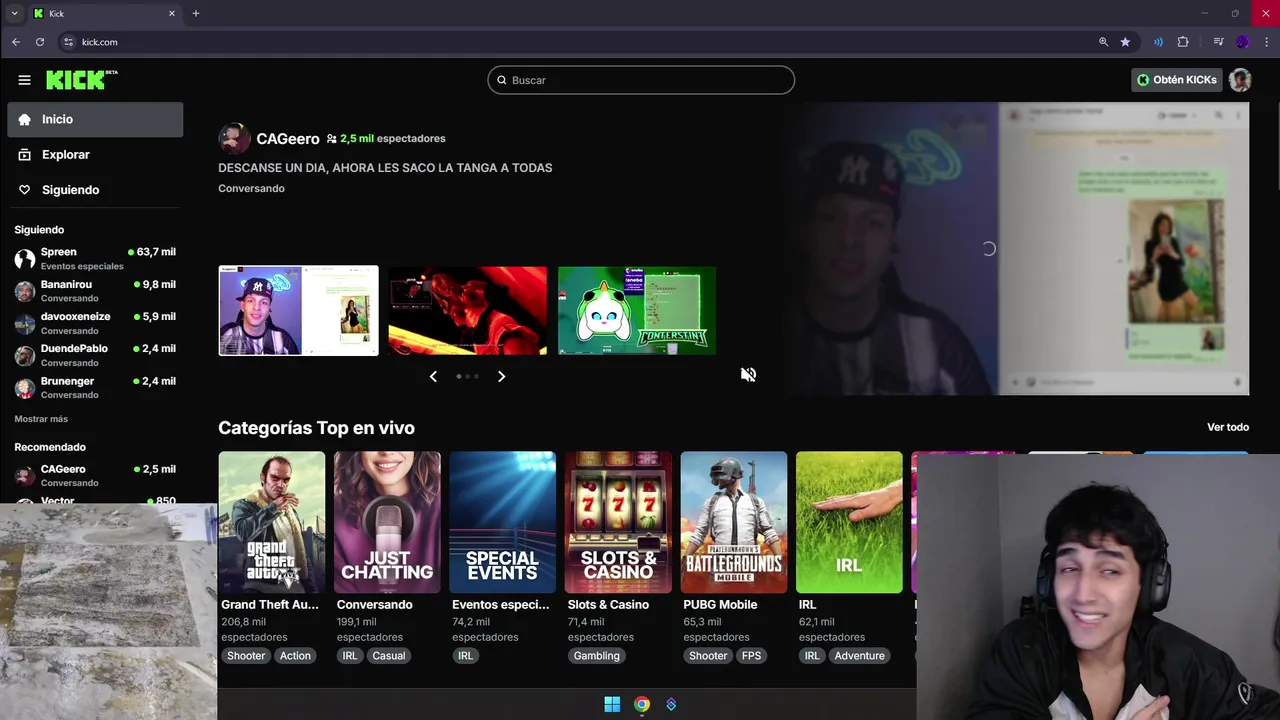Click Gambling tag under Slots & Casino
The height and width of the screenshot is (720, 1280).
(x=597, y=656)
